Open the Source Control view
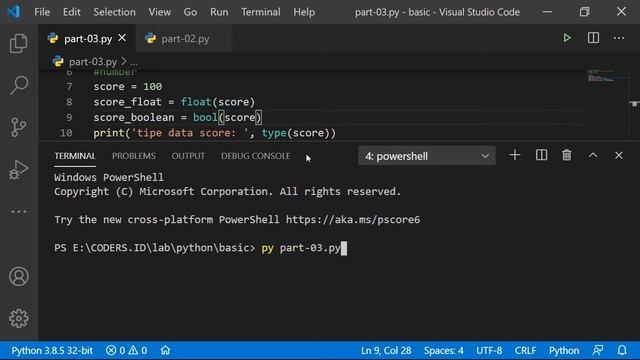 [19, 127]
